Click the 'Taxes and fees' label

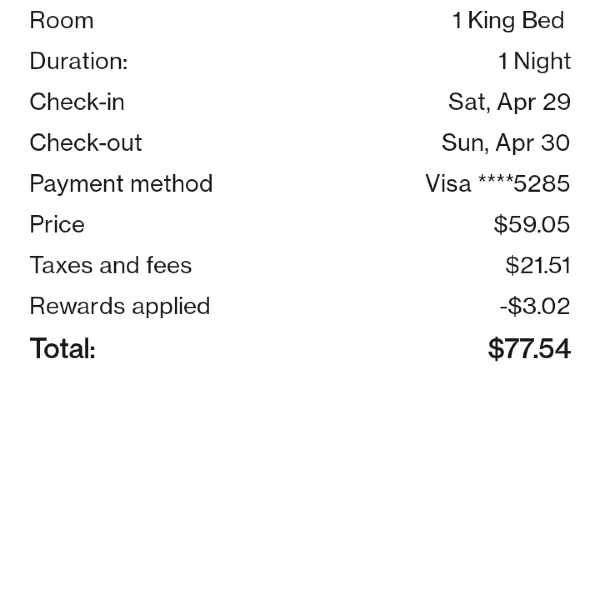click(110, 266)
